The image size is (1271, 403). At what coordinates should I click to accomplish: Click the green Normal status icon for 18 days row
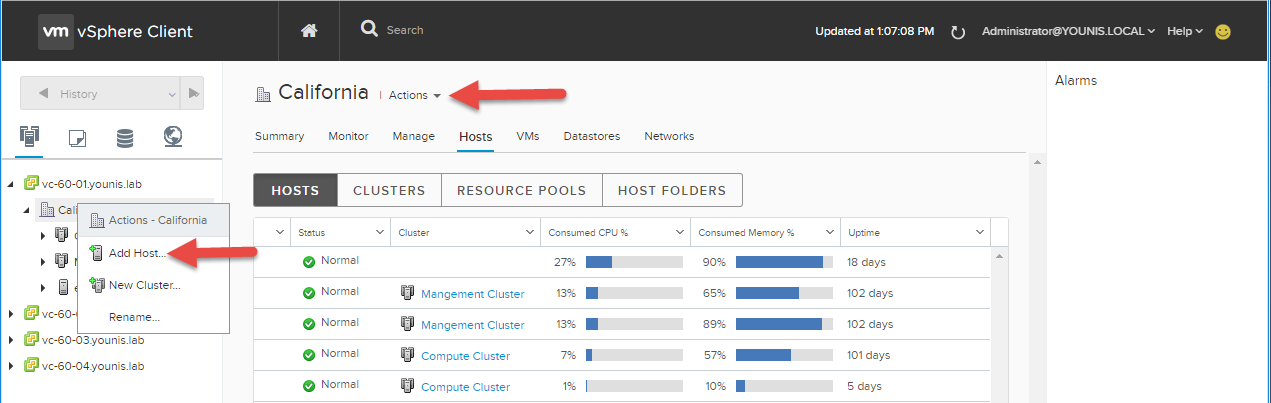point(309,262)
